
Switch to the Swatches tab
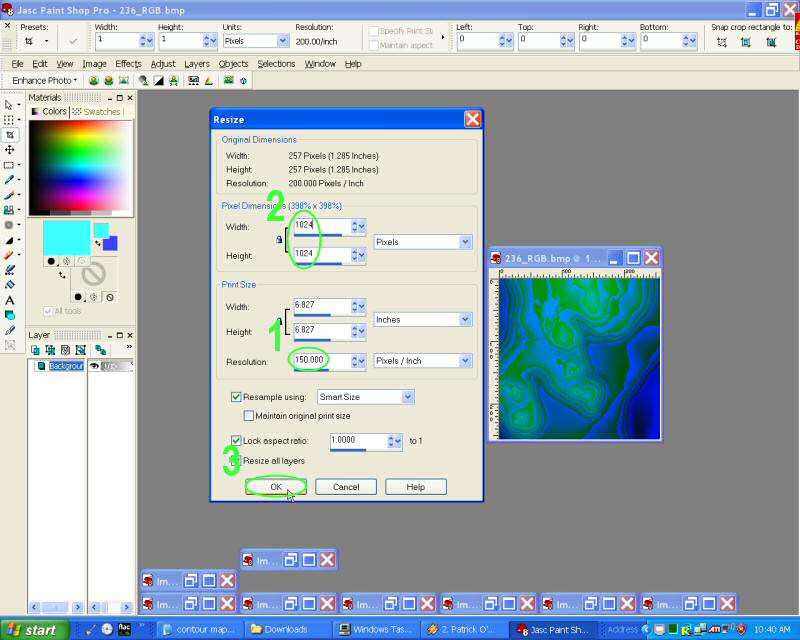(96, 112)
